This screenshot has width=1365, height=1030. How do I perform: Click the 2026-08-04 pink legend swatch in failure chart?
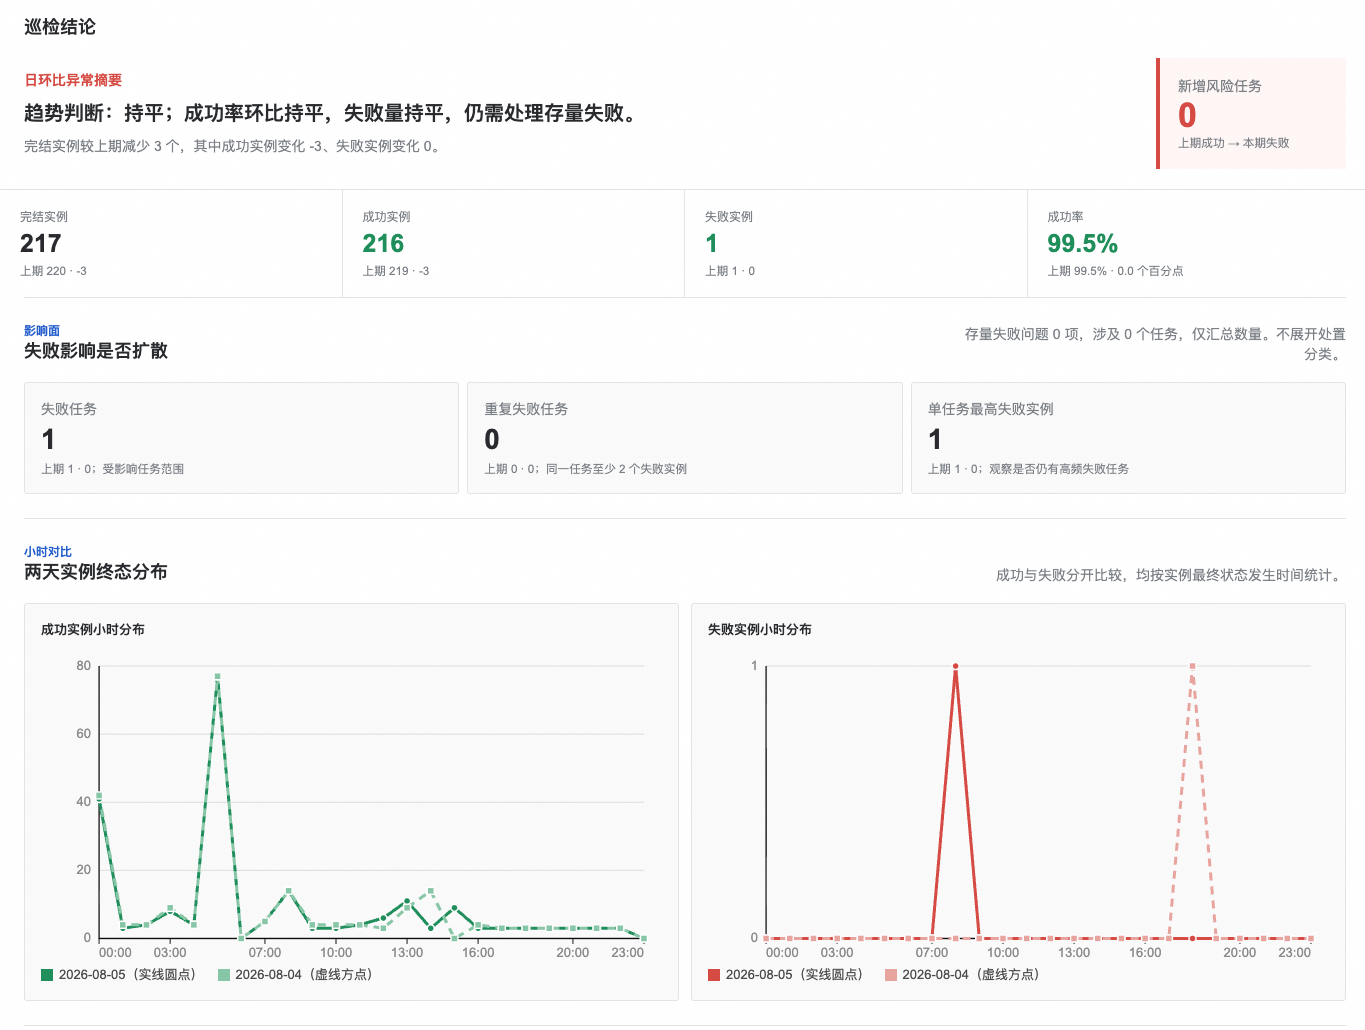point(891,975)
